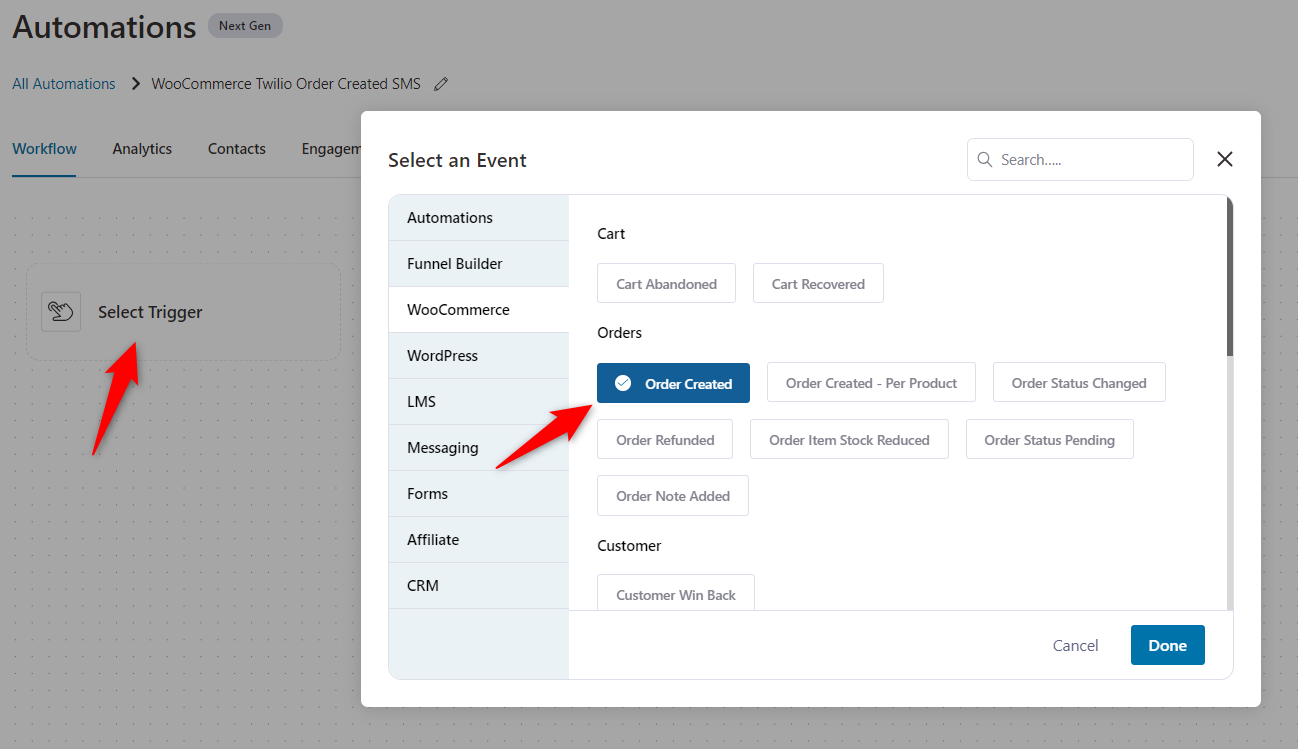Click the Select Trigger card
The image size is (1298, 749).
coord(183,312)
